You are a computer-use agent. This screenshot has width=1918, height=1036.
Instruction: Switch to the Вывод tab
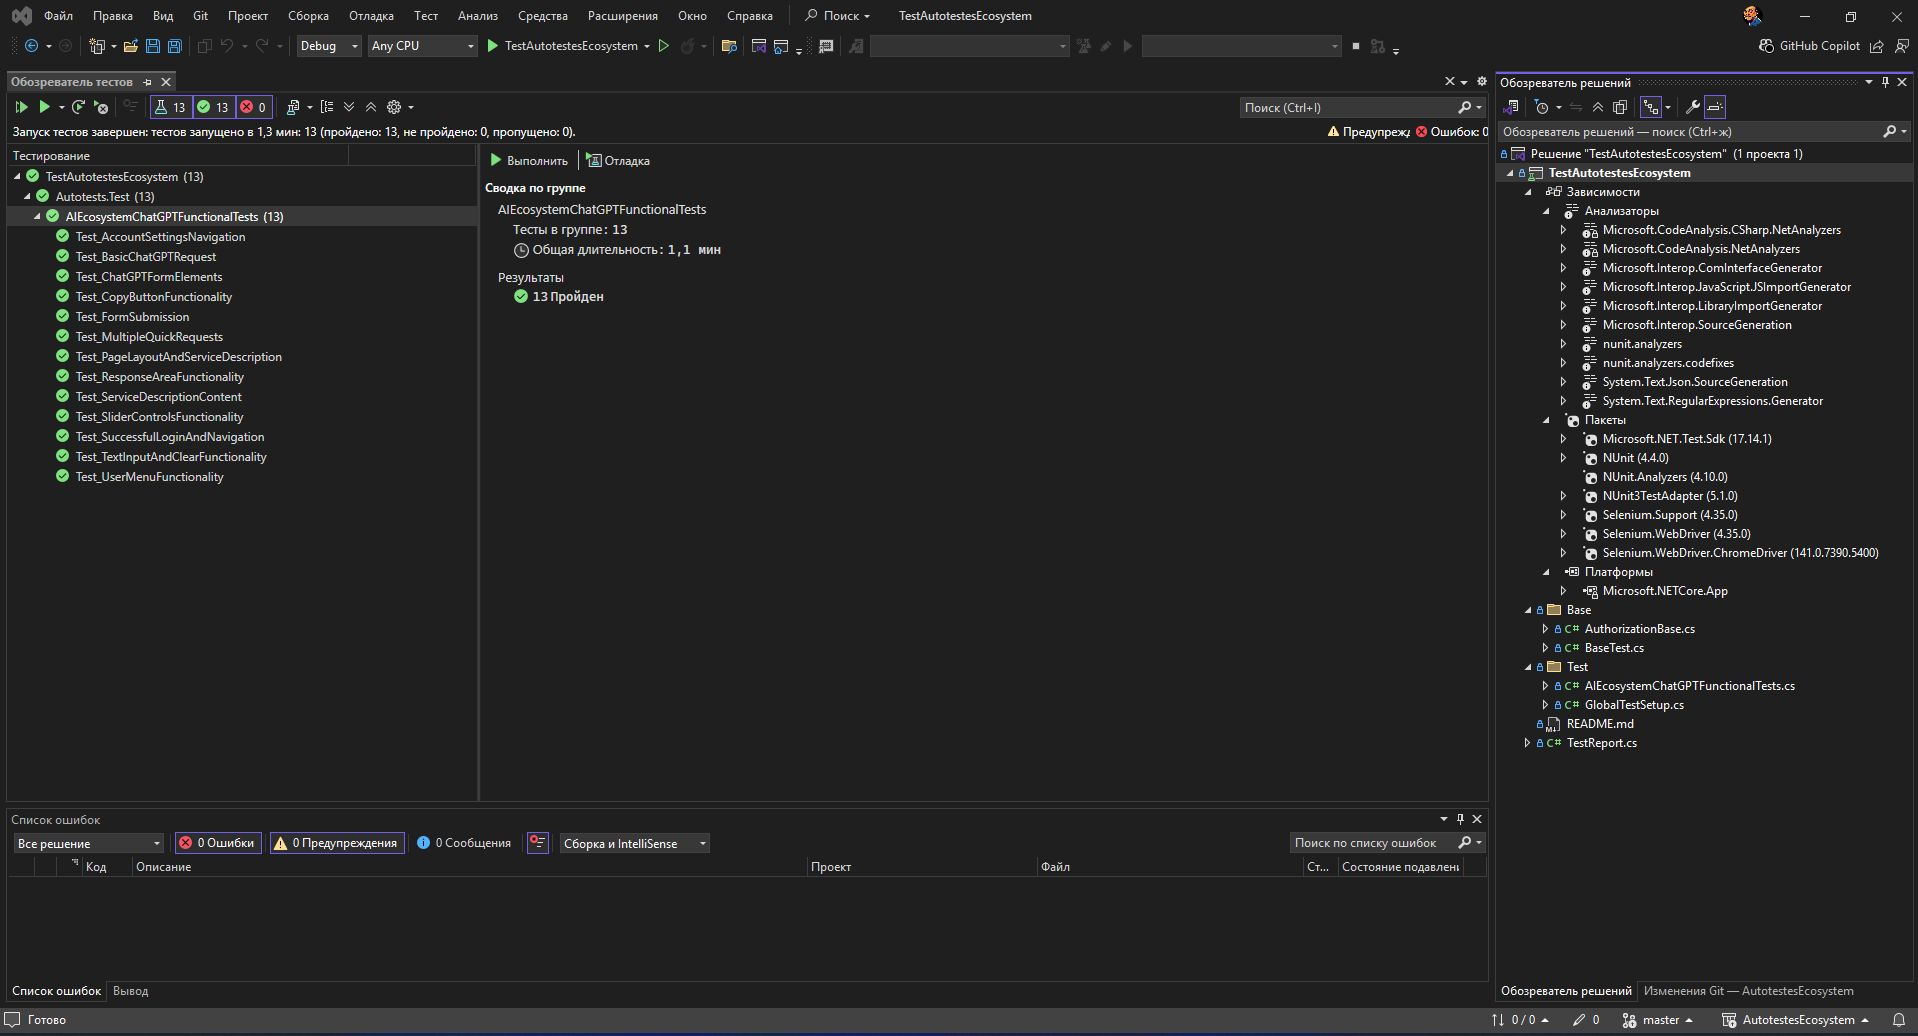130,991
